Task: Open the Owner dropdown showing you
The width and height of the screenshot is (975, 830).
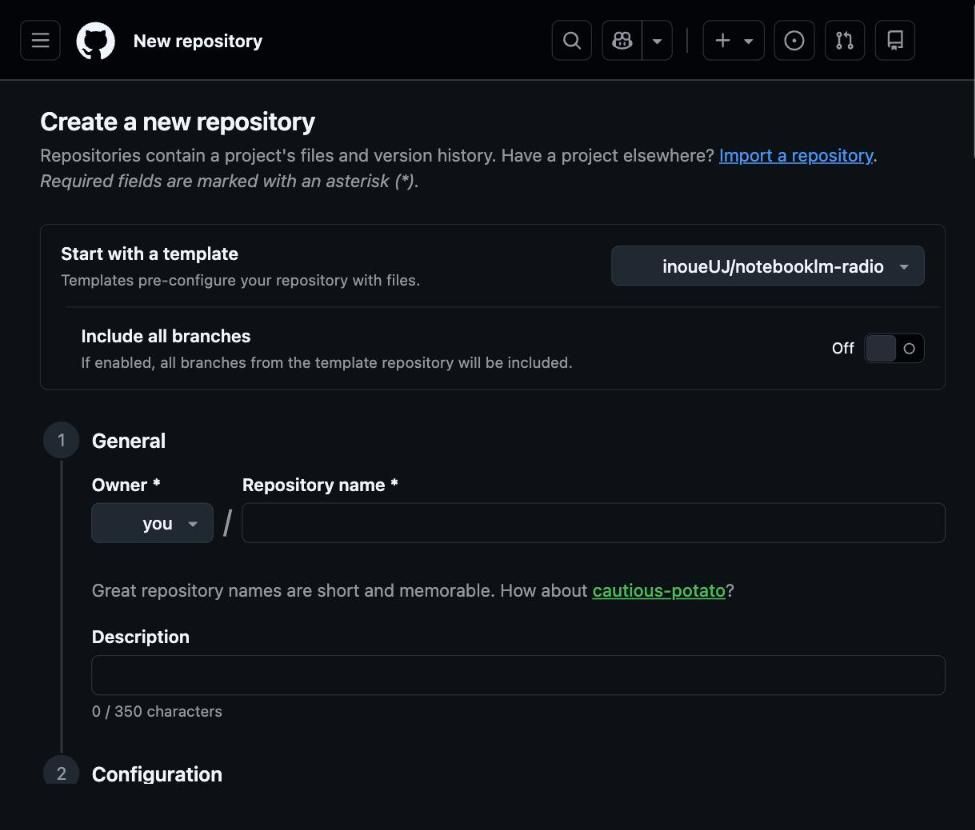Action: pos(152,523)
